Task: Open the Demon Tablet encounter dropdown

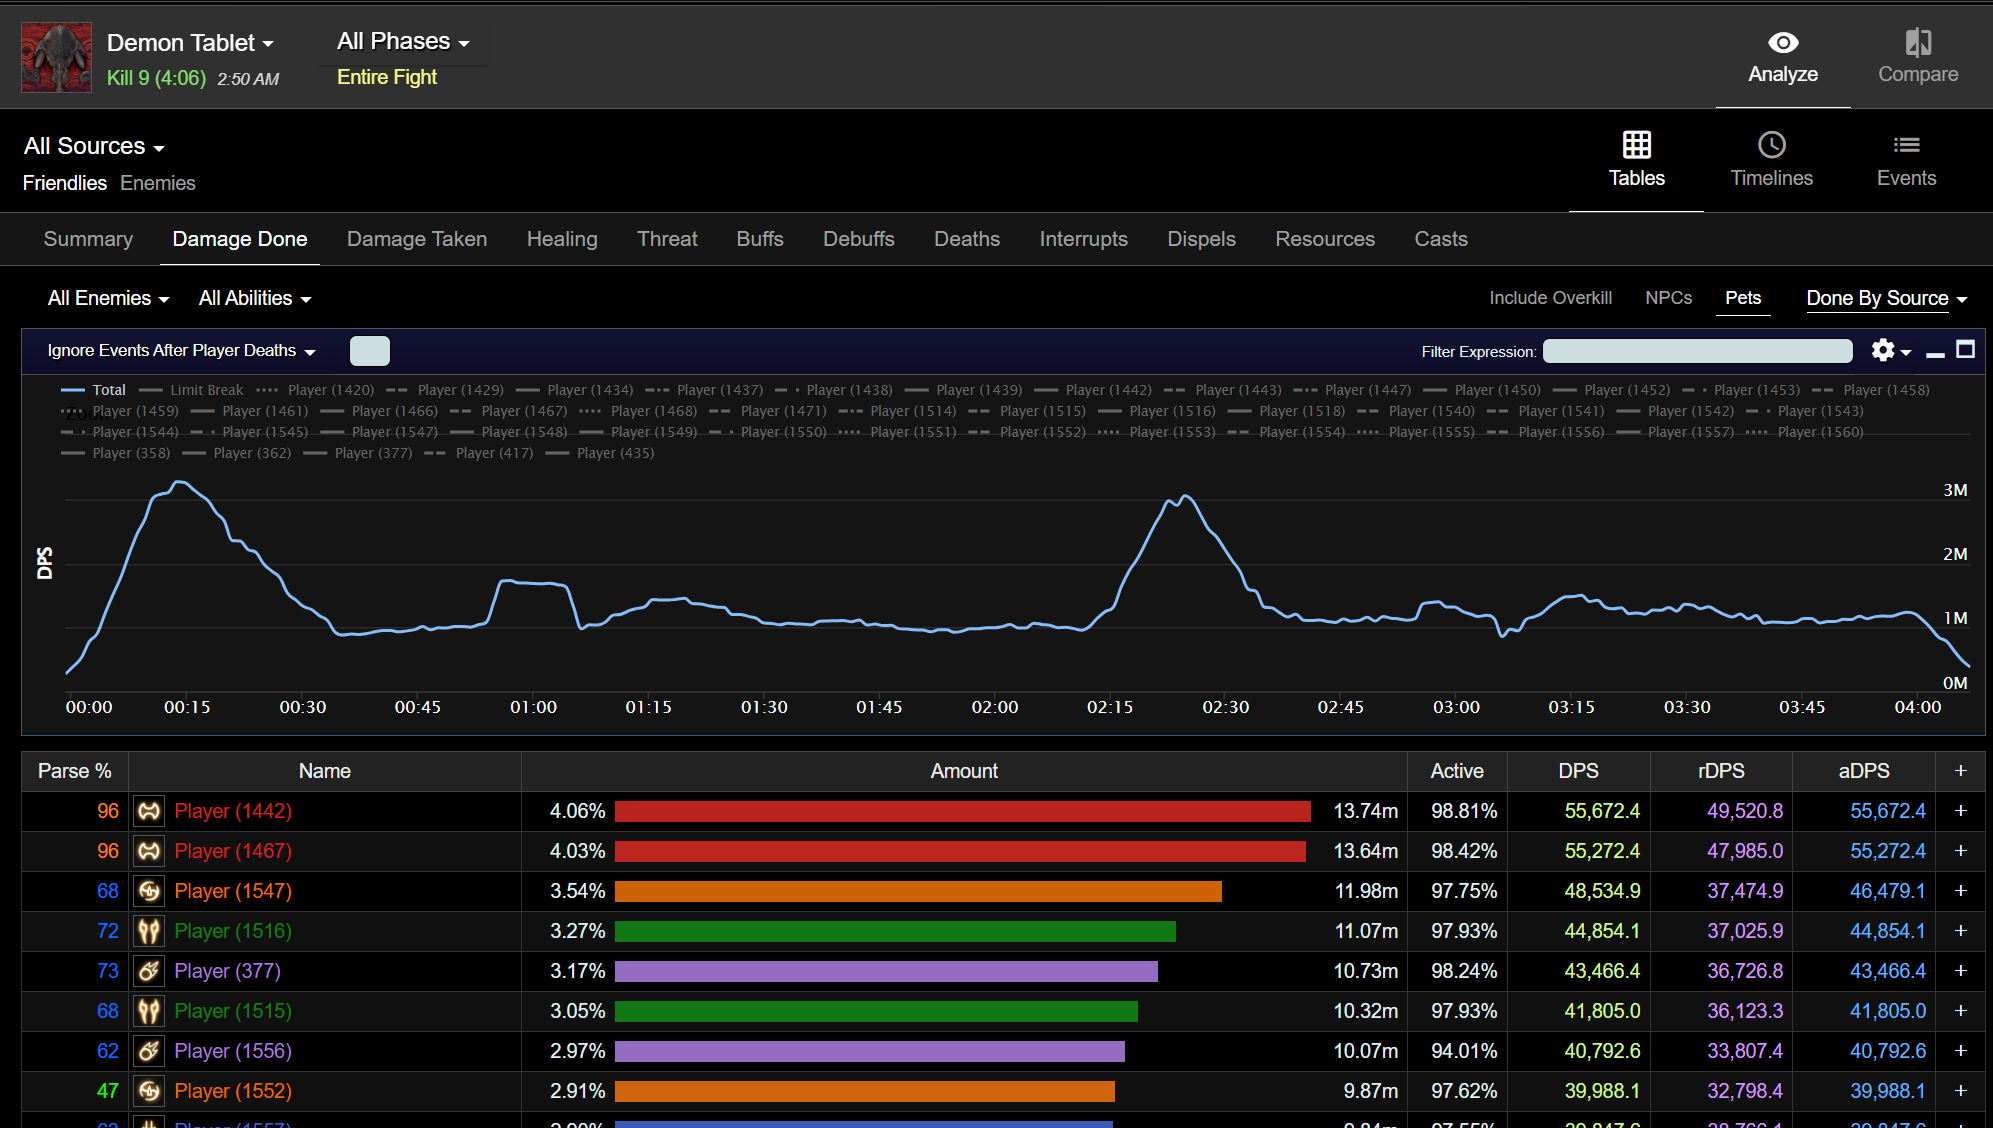Action: click(x=190, y=43)
